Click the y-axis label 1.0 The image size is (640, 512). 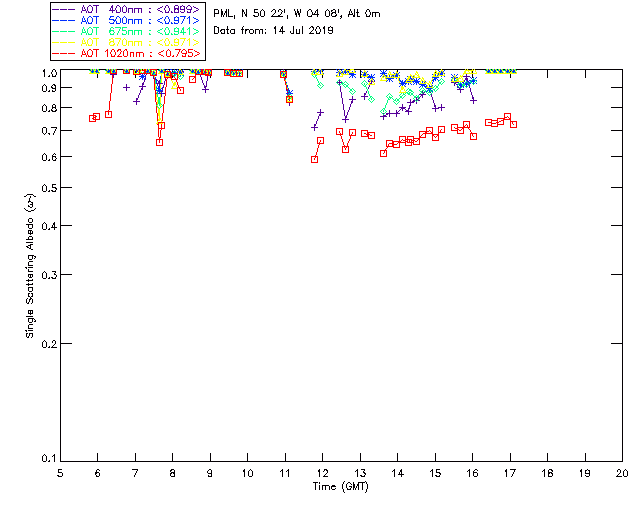pos(49,73)
